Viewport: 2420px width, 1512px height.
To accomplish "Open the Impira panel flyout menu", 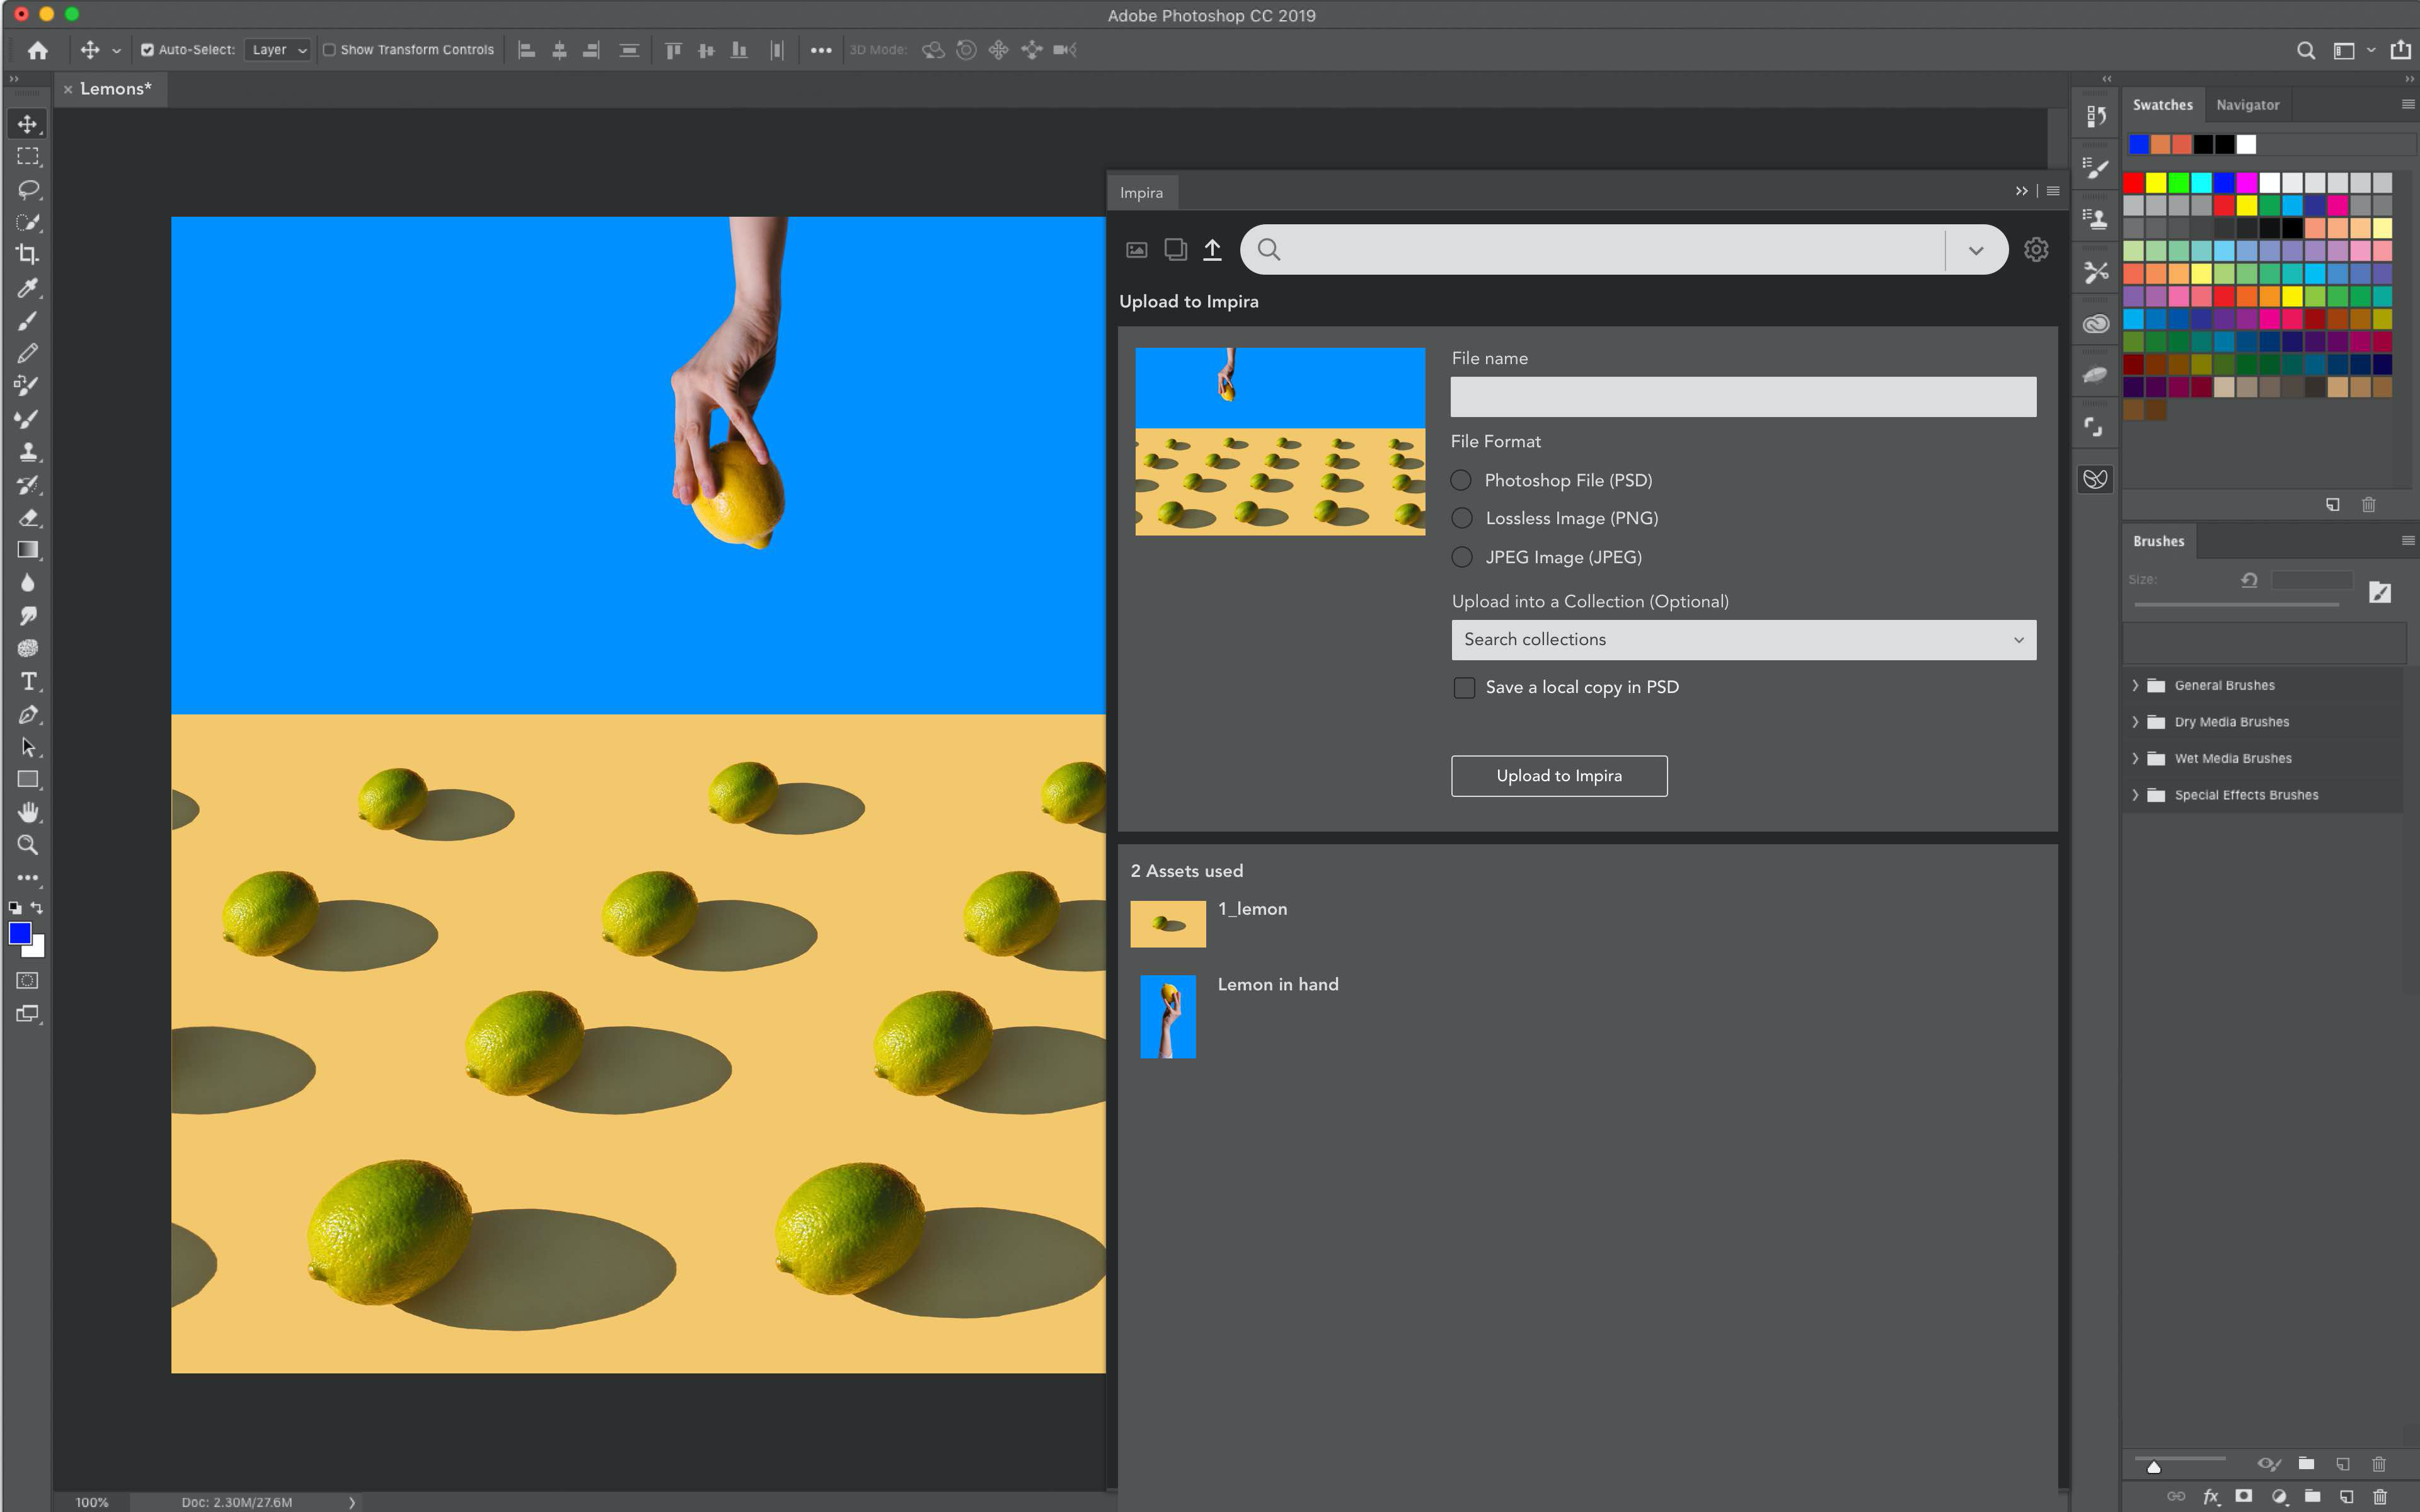I will [x=2053, y=191].
